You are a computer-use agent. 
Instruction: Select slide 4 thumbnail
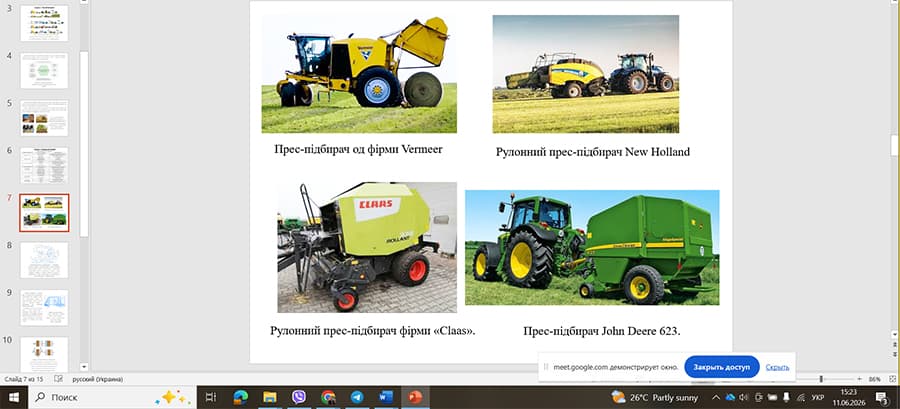44,71
